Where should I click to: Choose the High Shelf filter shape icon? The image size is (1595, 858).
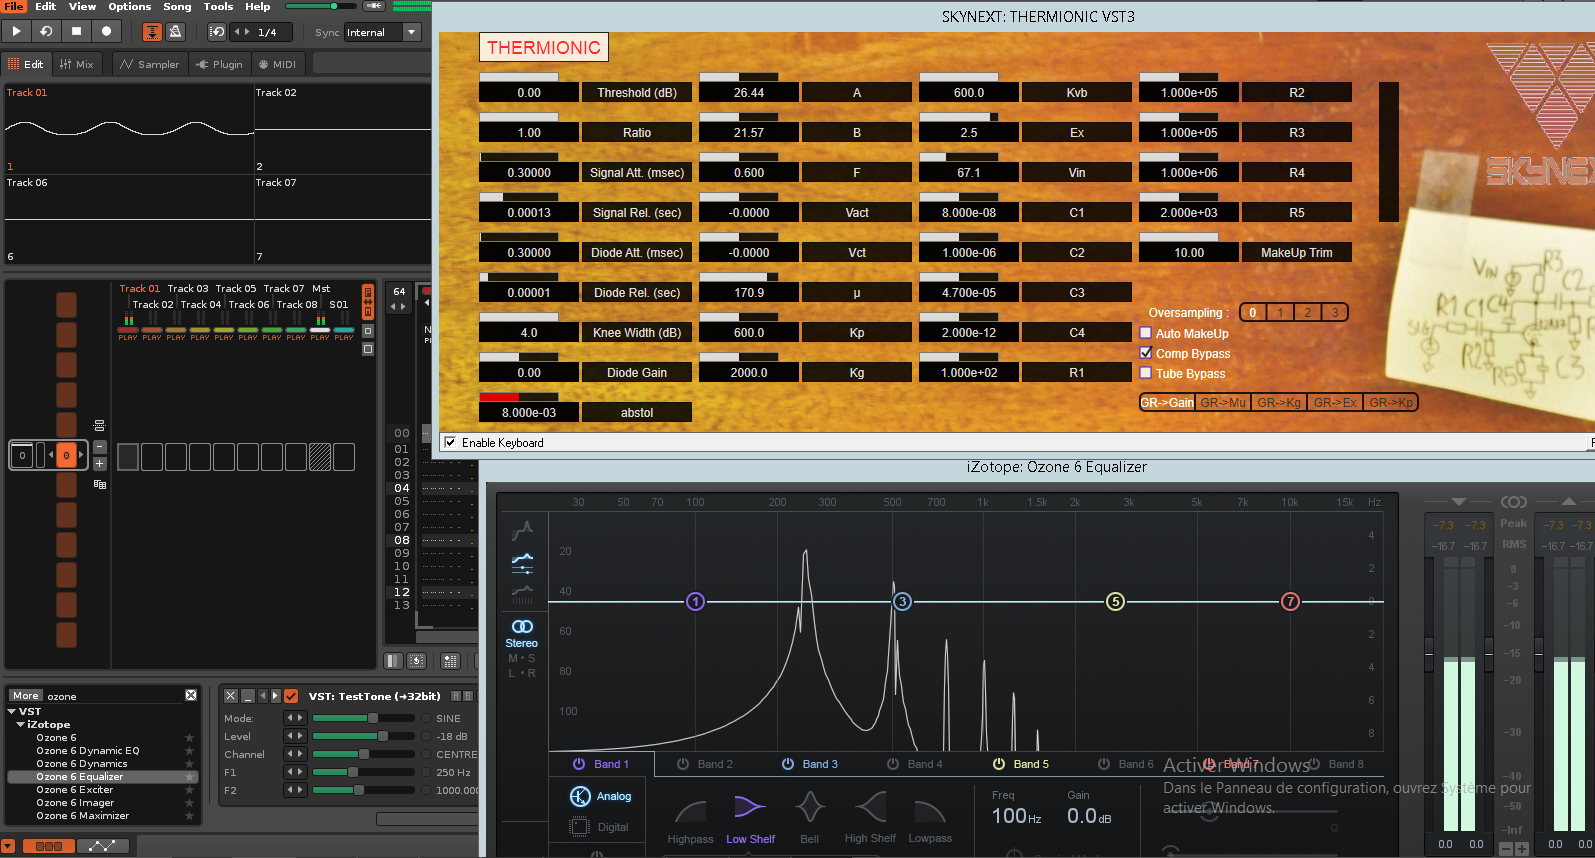[870, 807]
